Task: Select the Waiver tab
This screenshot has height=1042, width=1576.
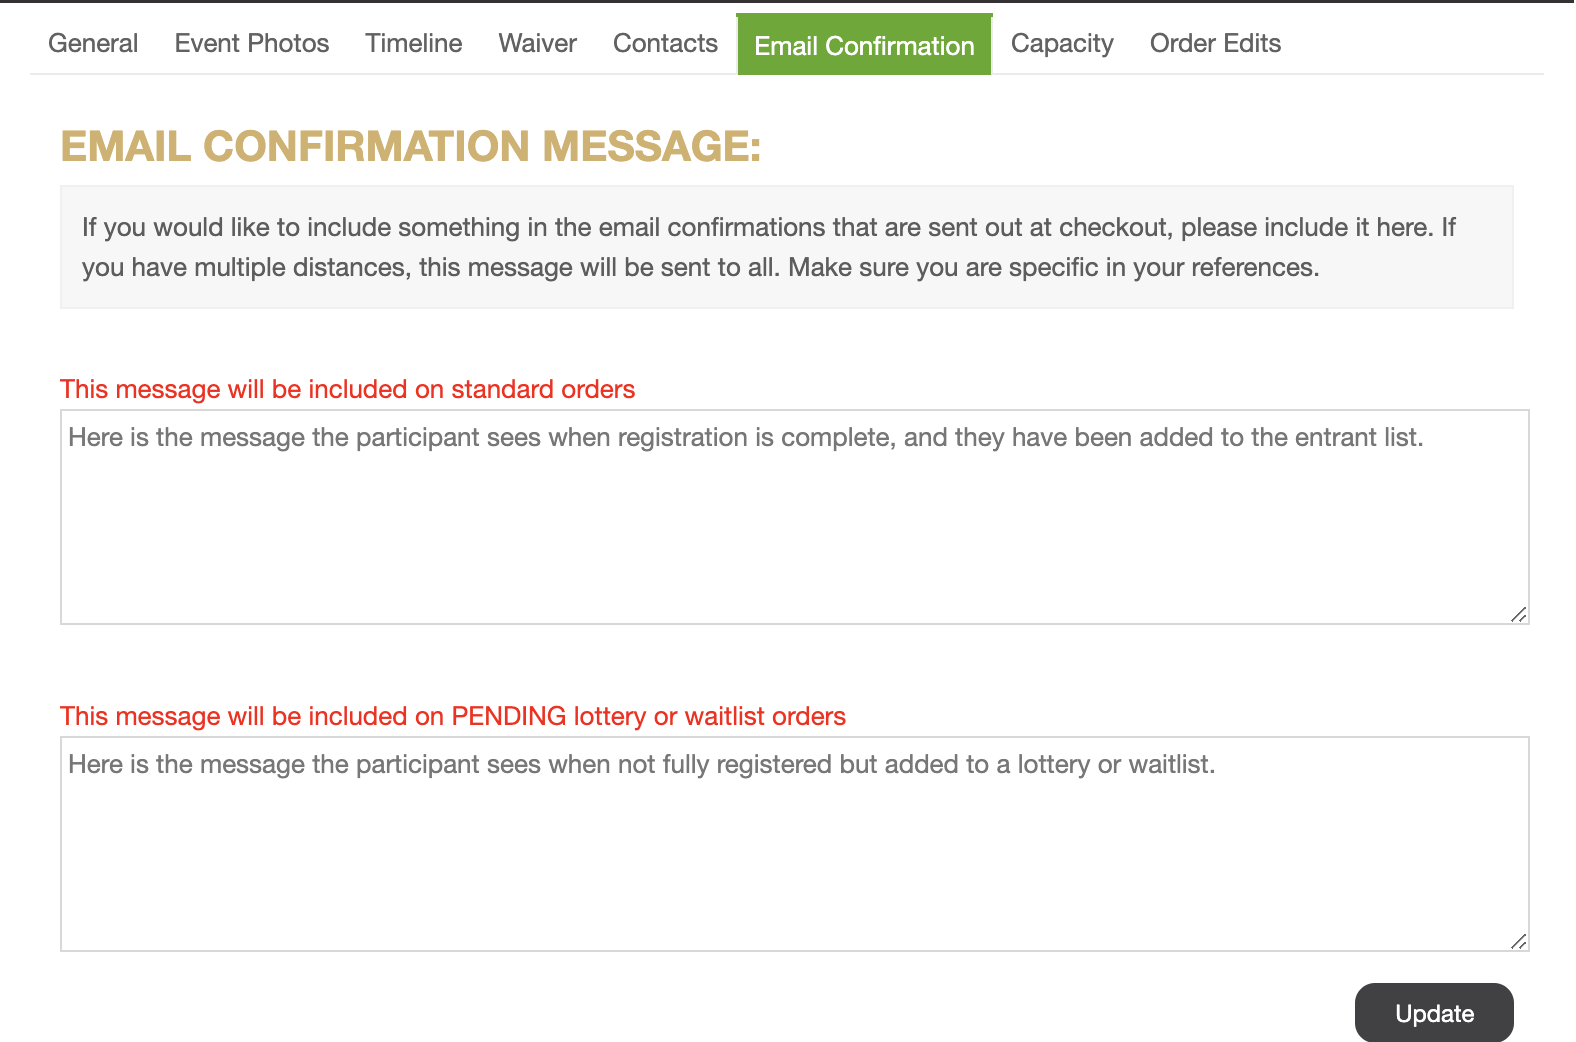Action: click(538, 43)
